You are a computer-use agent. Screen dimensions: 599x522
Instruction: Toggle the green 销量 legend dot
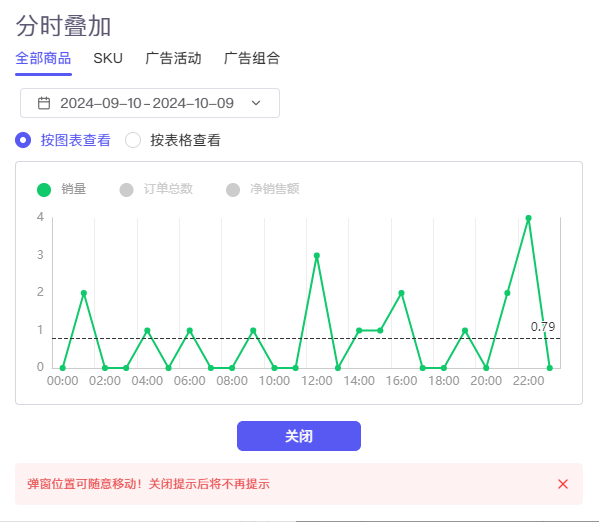[x=44, y=190]
